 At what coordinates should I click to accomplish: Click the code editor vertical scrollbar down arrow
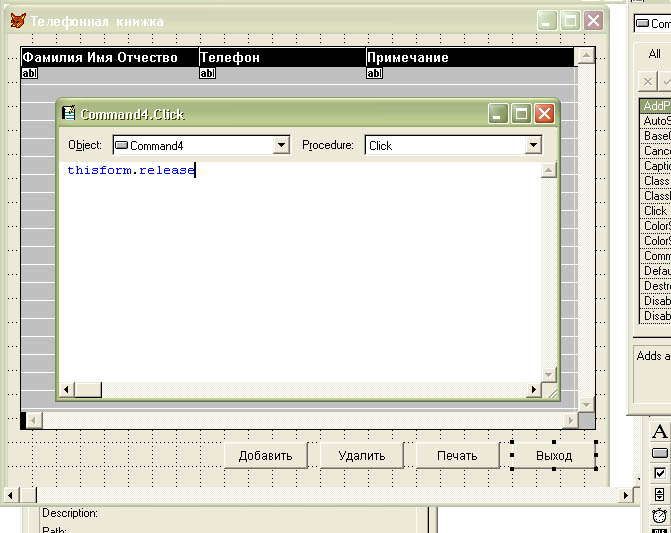[548, 374]
